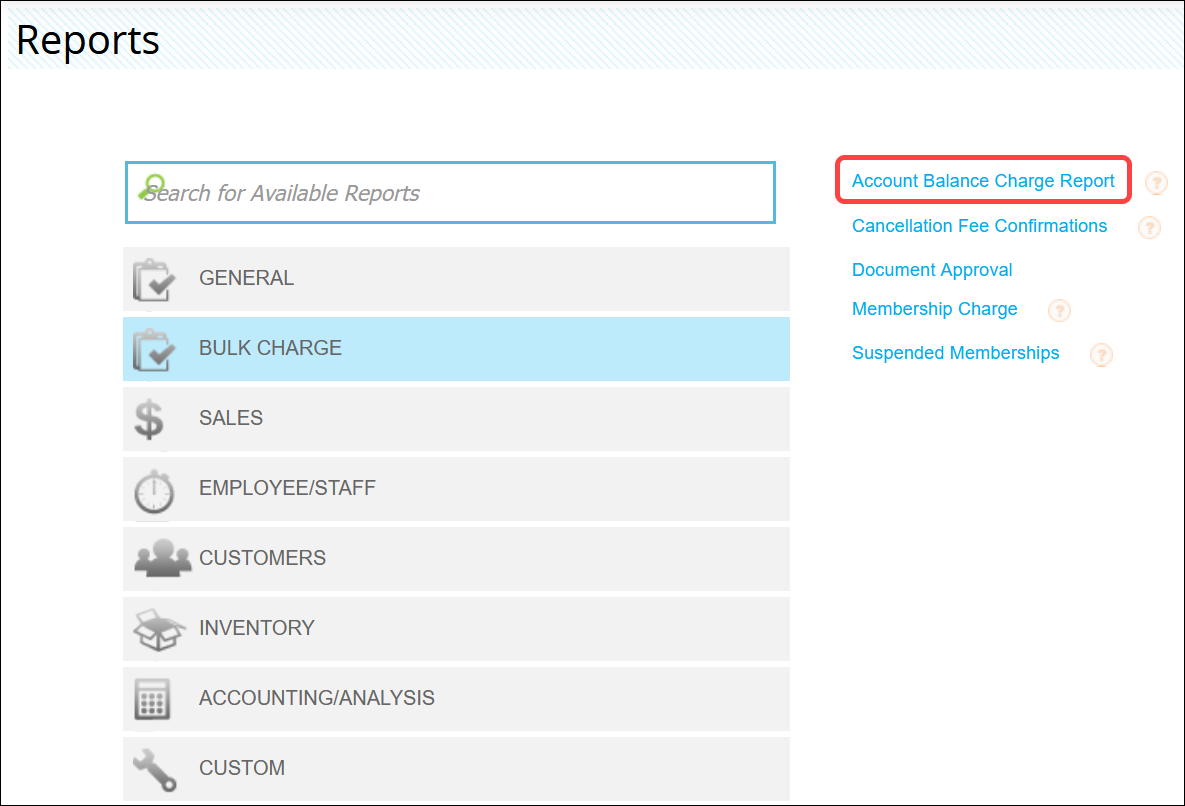
Task: Select the BULK CHARGE category
Action: 456,349
